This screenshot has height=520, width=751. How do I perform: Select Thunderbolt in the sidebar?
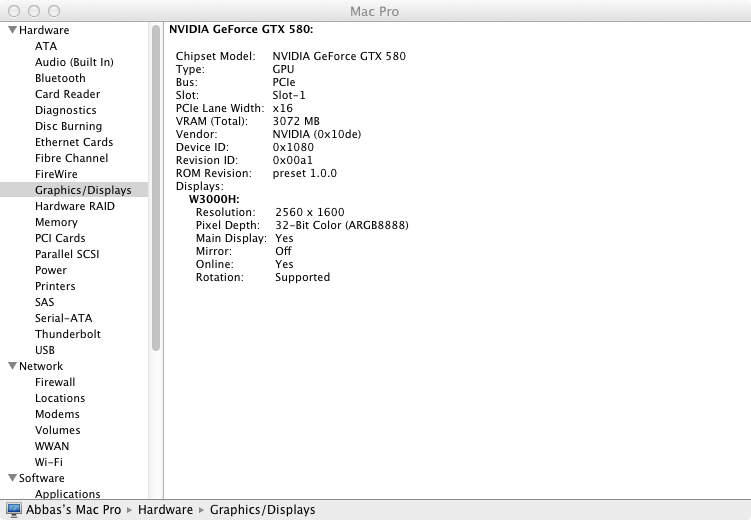(68, 334)
